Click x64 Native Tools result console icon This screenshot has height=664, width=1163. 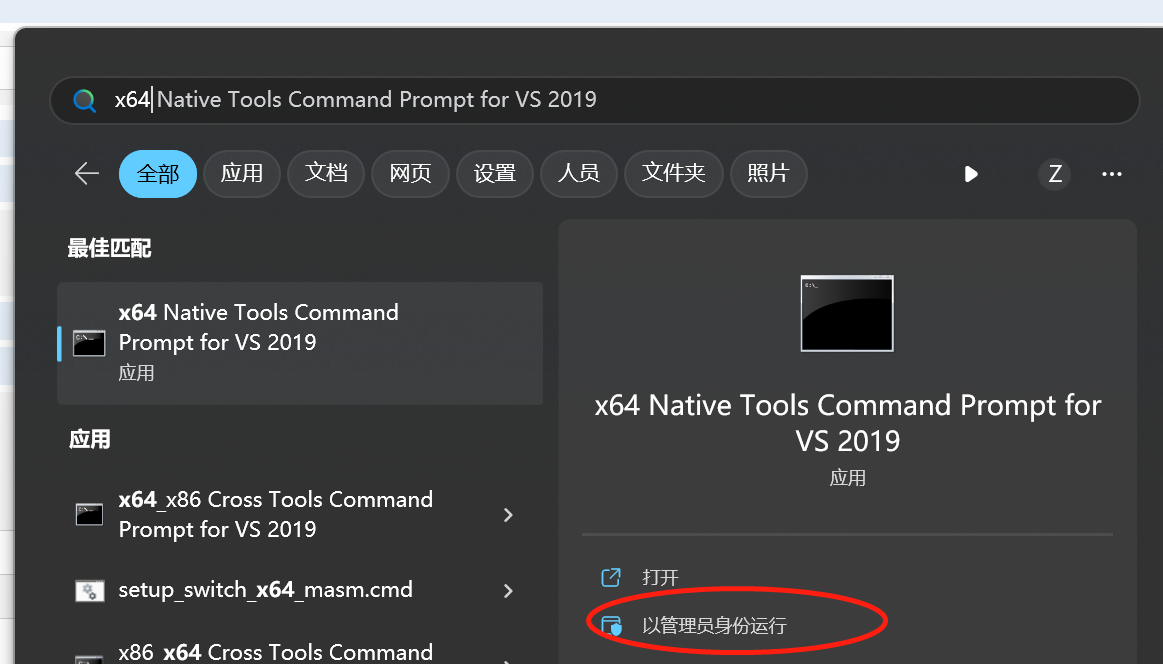(89, 343)
